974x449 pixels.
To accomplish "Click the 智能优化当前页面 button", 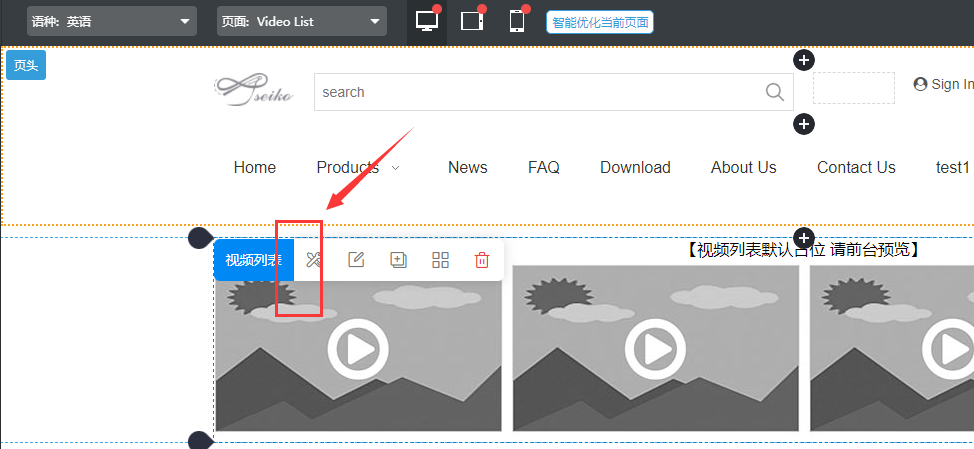I will [600, 21].
